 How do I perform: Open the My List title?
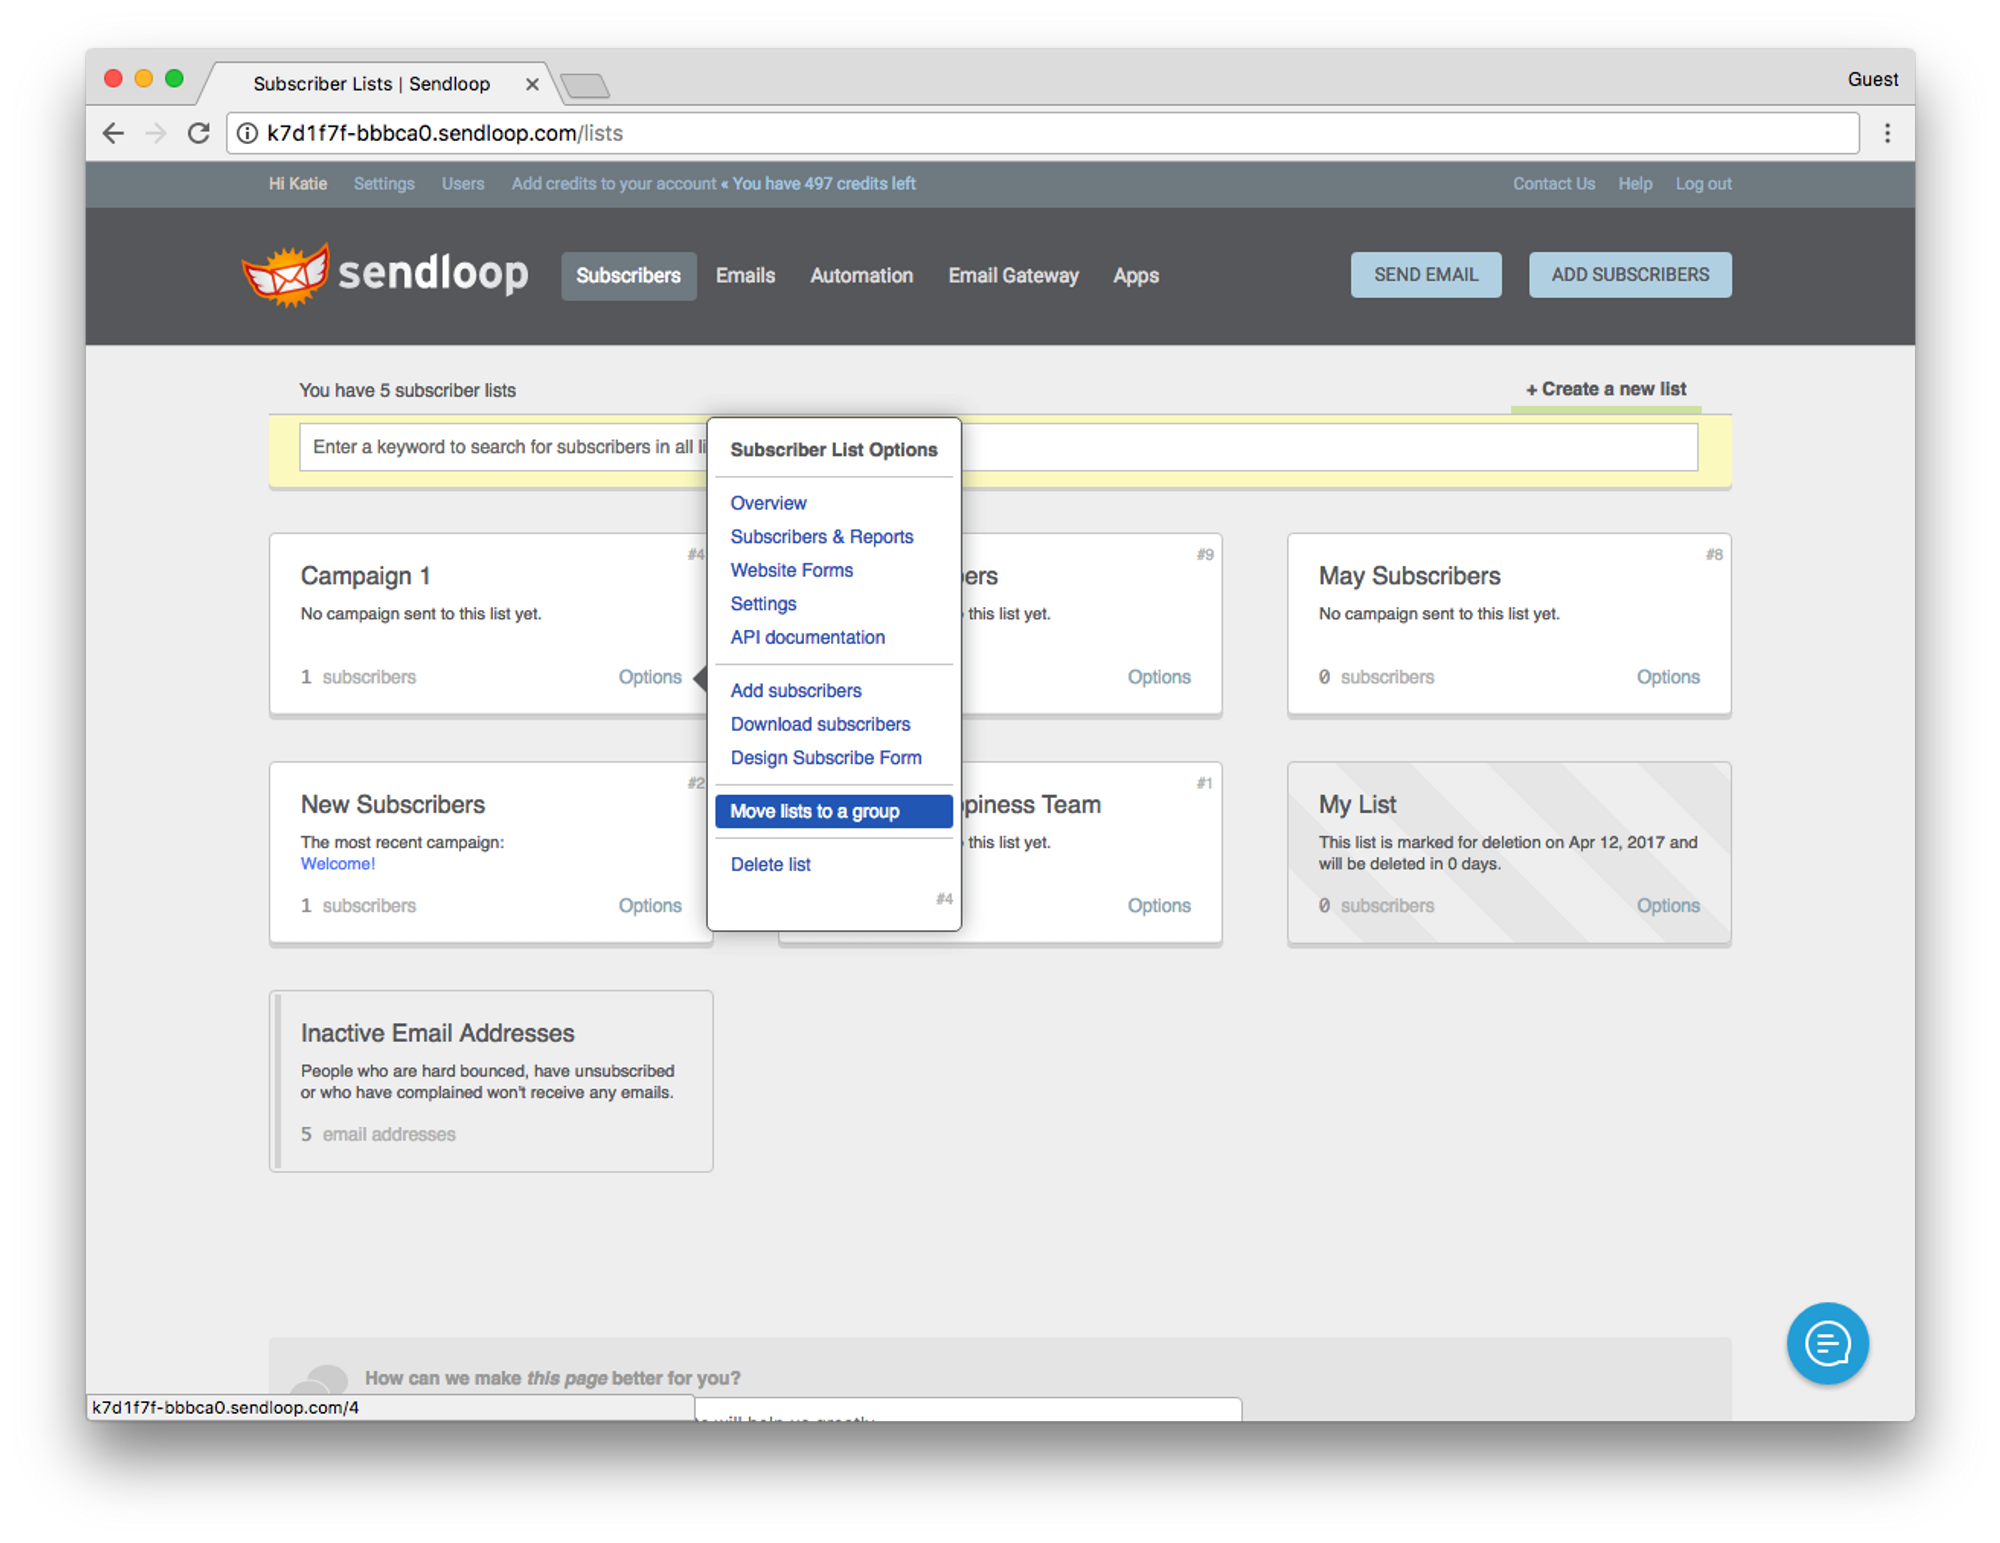(x=1356, y=804)
